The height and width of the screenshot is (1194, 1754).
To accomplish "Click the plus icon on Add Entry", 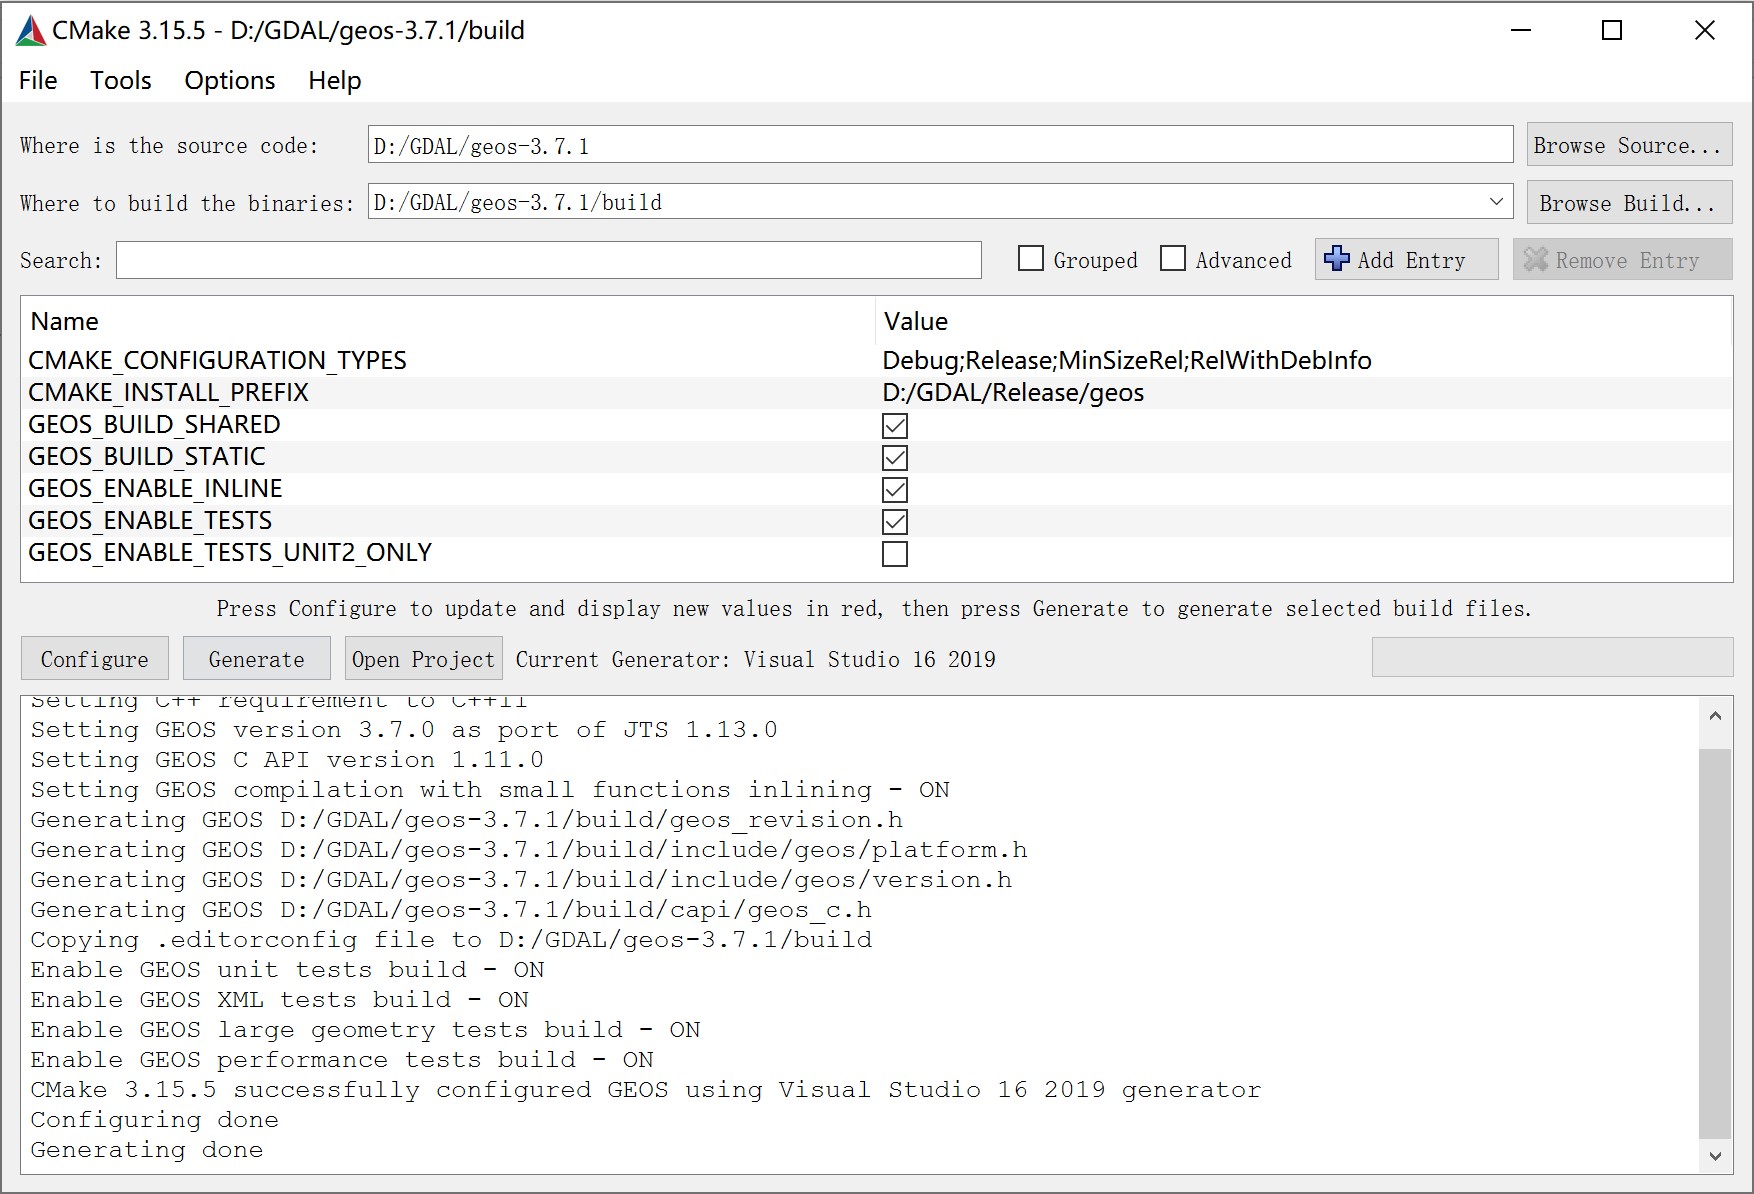I will tap(1336, 259).
